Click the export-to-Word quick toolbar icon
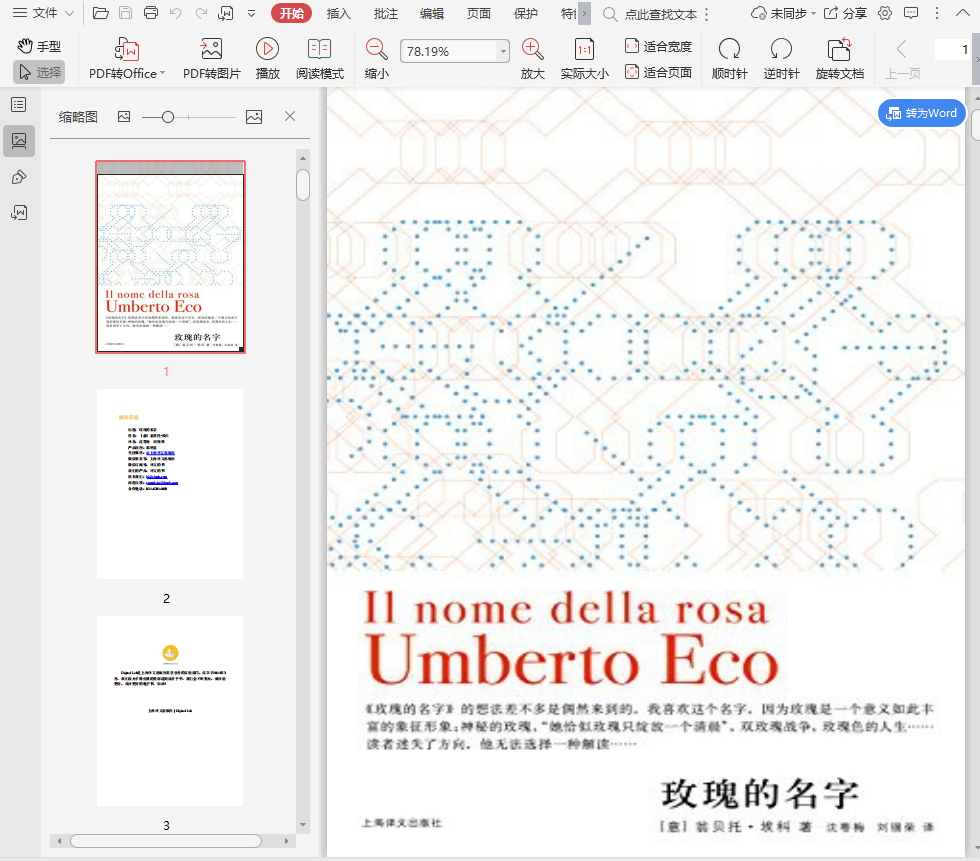The image size is (980, 861). [x=226, y=13]
